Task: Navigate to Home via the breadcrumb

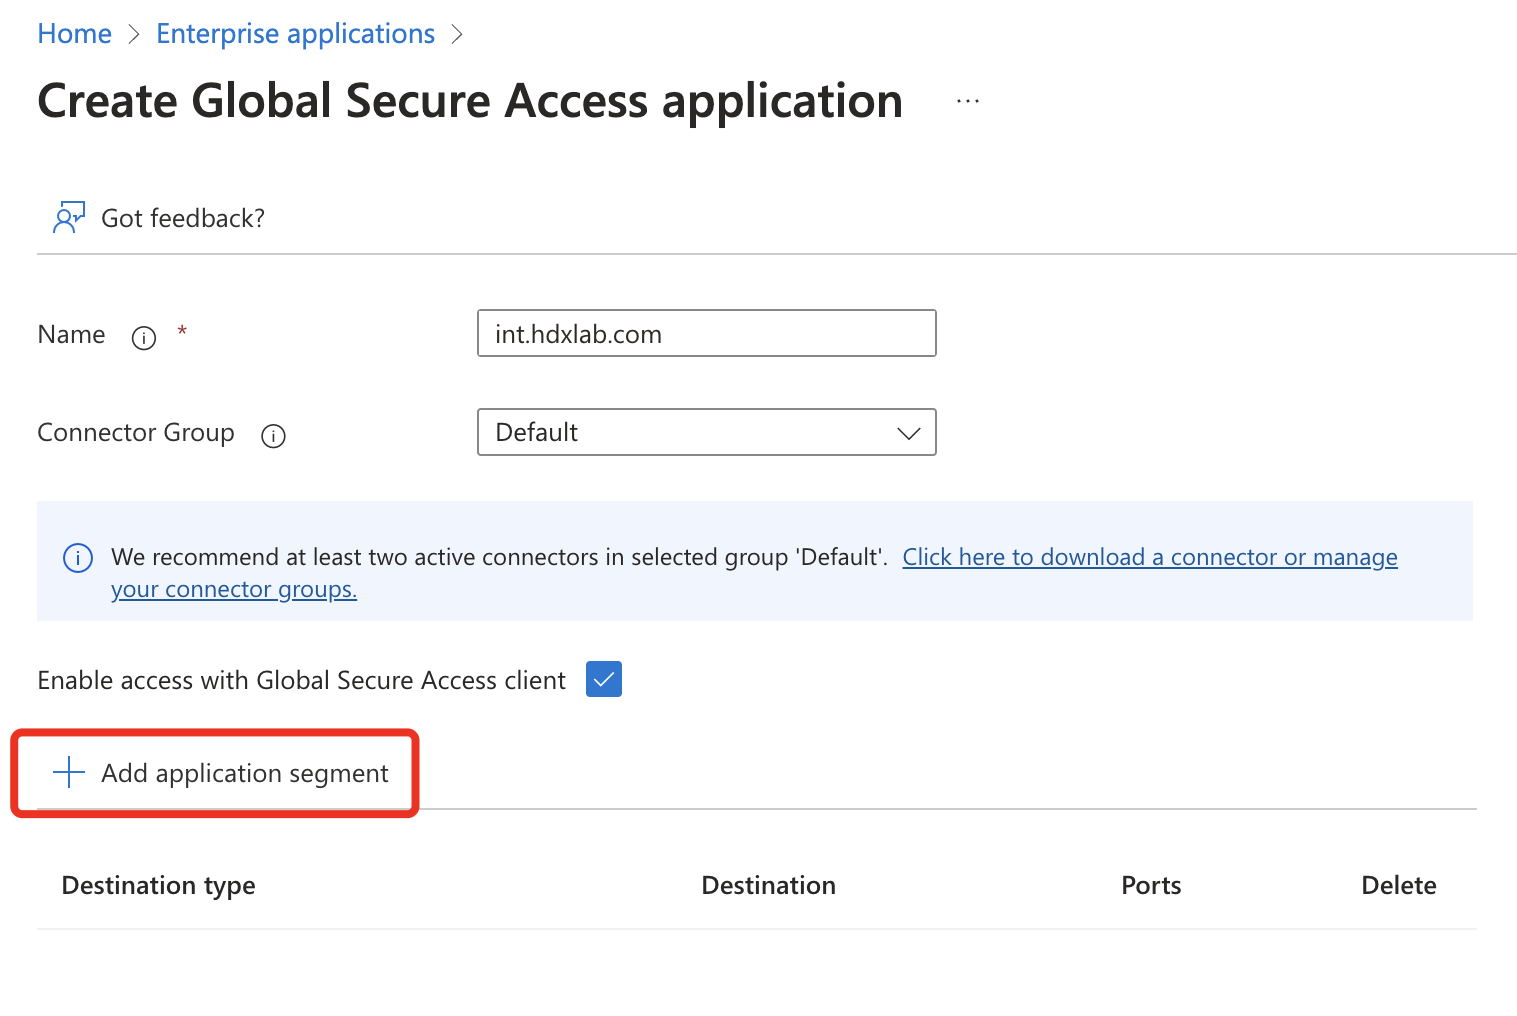Action: click(x=73, y=33)
